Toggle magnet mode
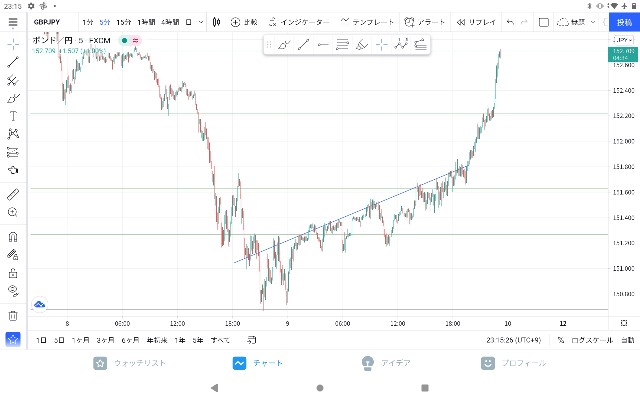 [13, 237]
